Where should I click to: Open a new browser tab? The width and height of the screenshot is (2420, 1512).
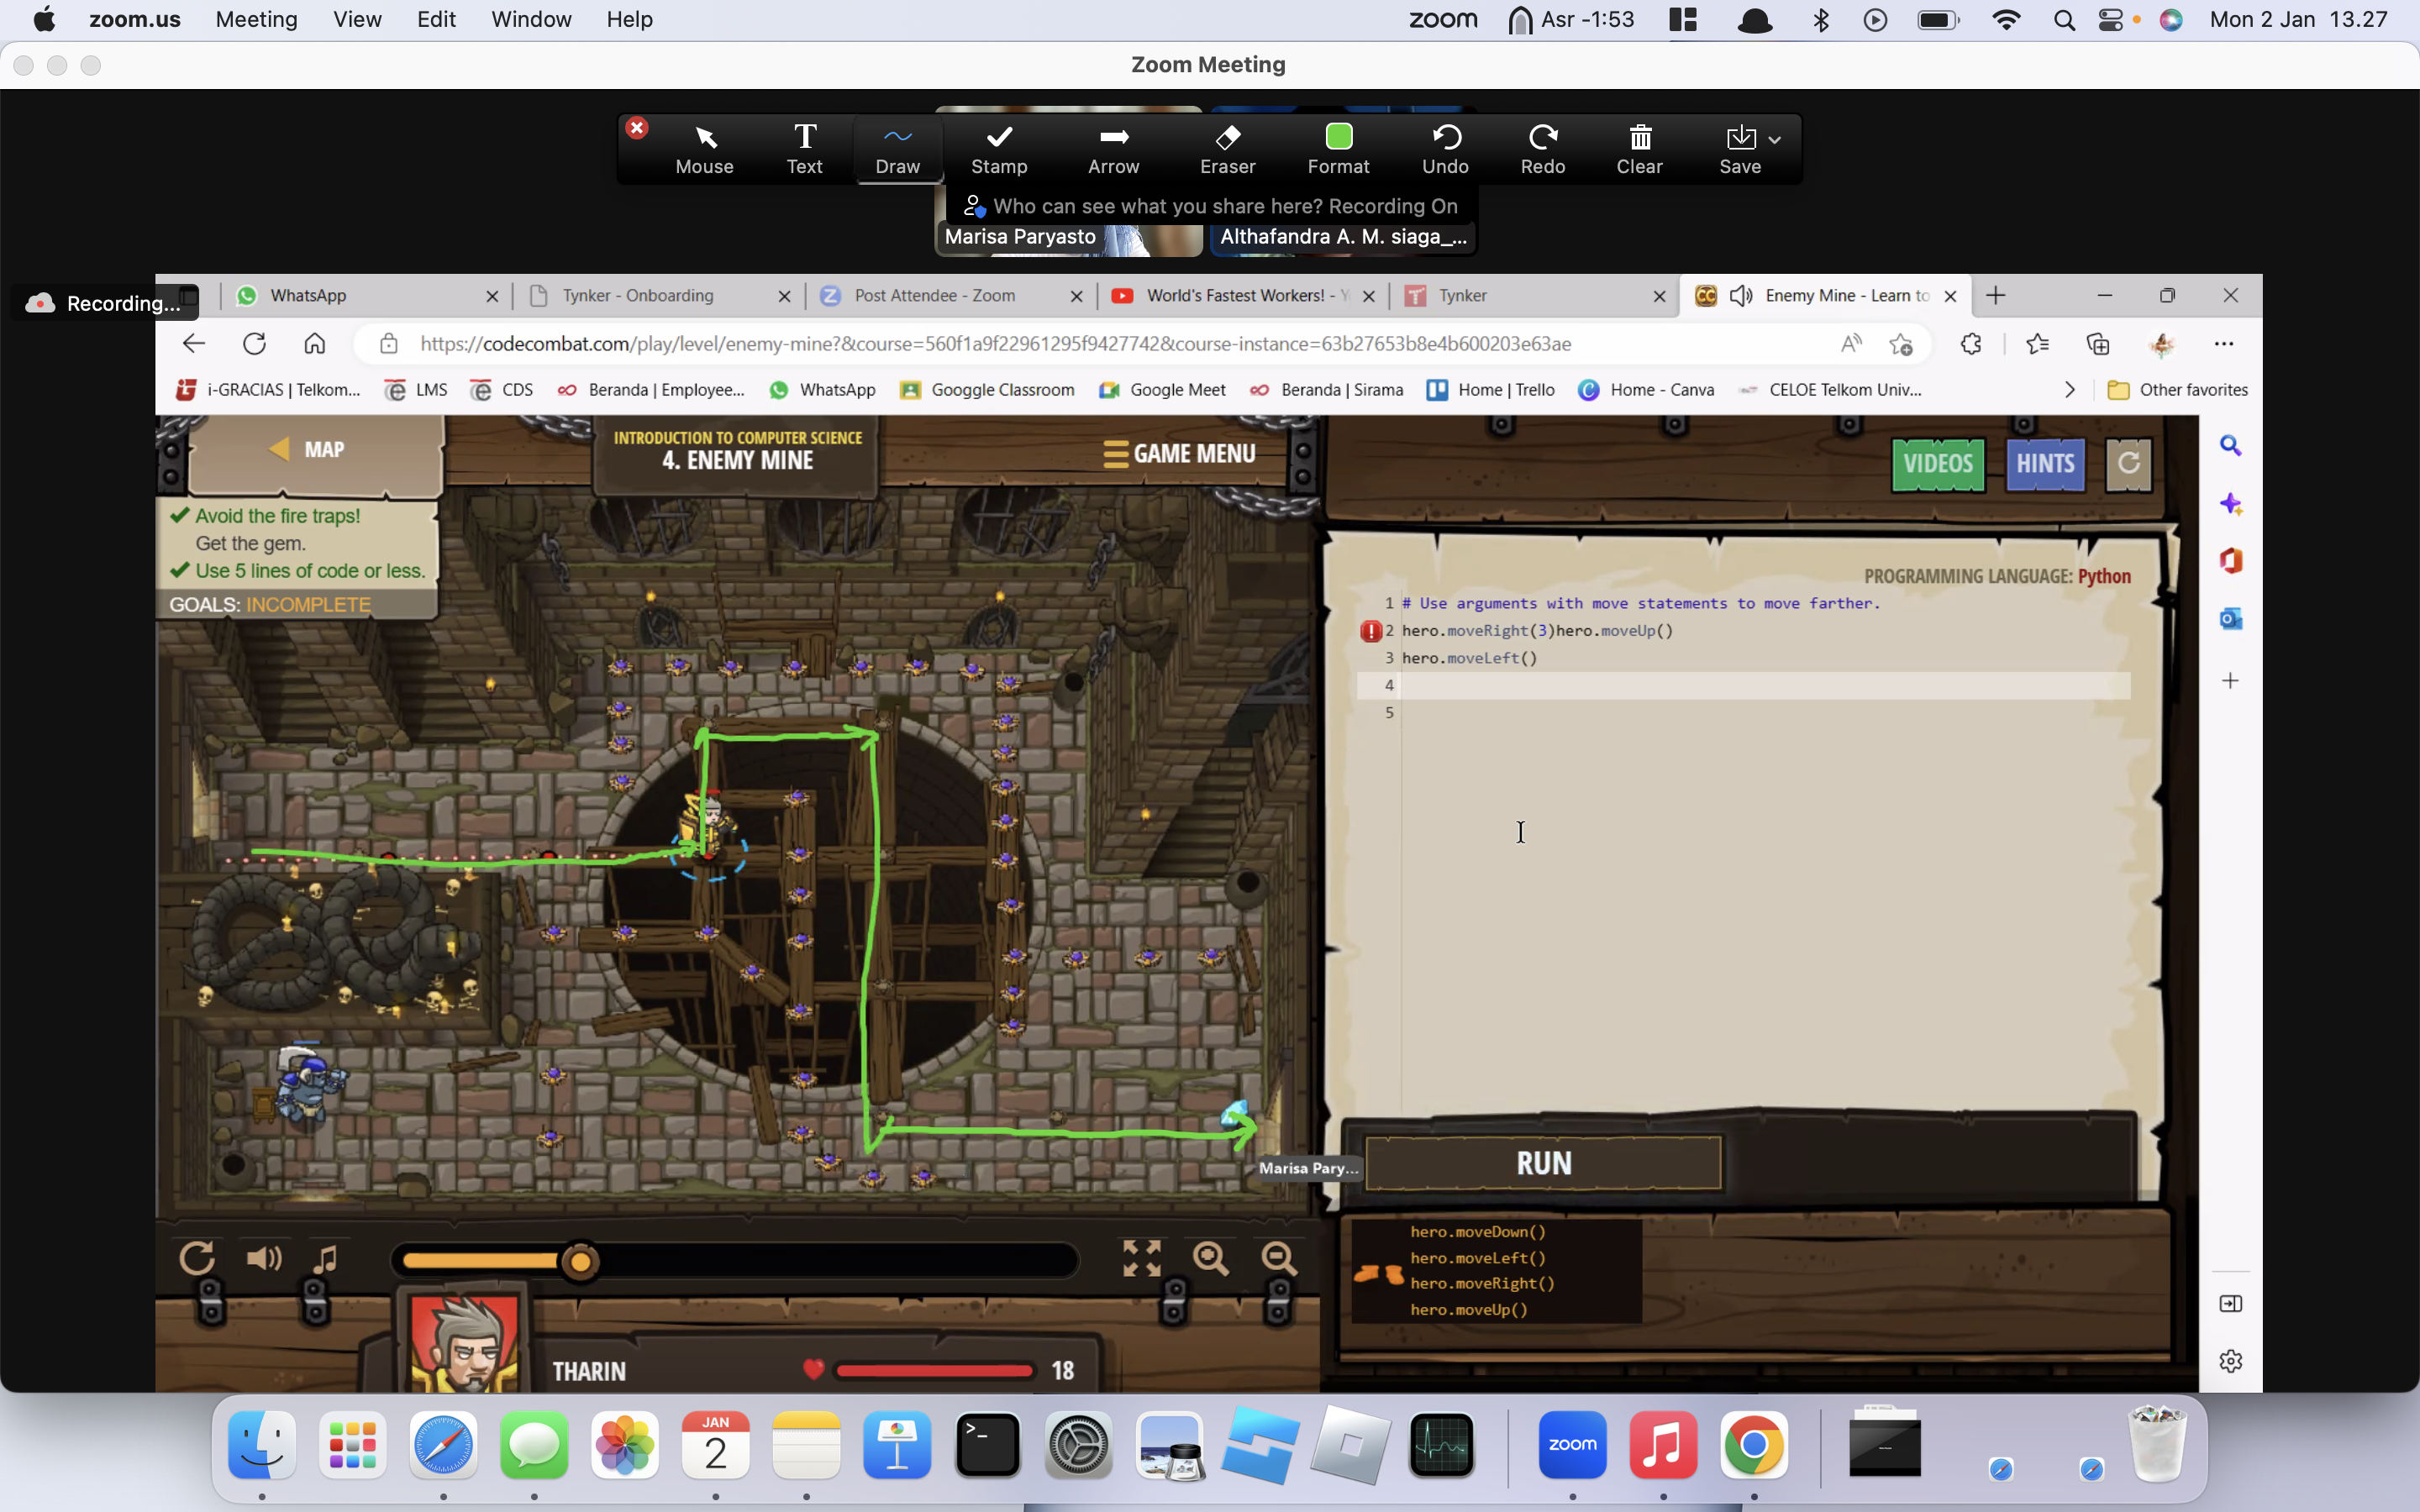(1995, 295)
